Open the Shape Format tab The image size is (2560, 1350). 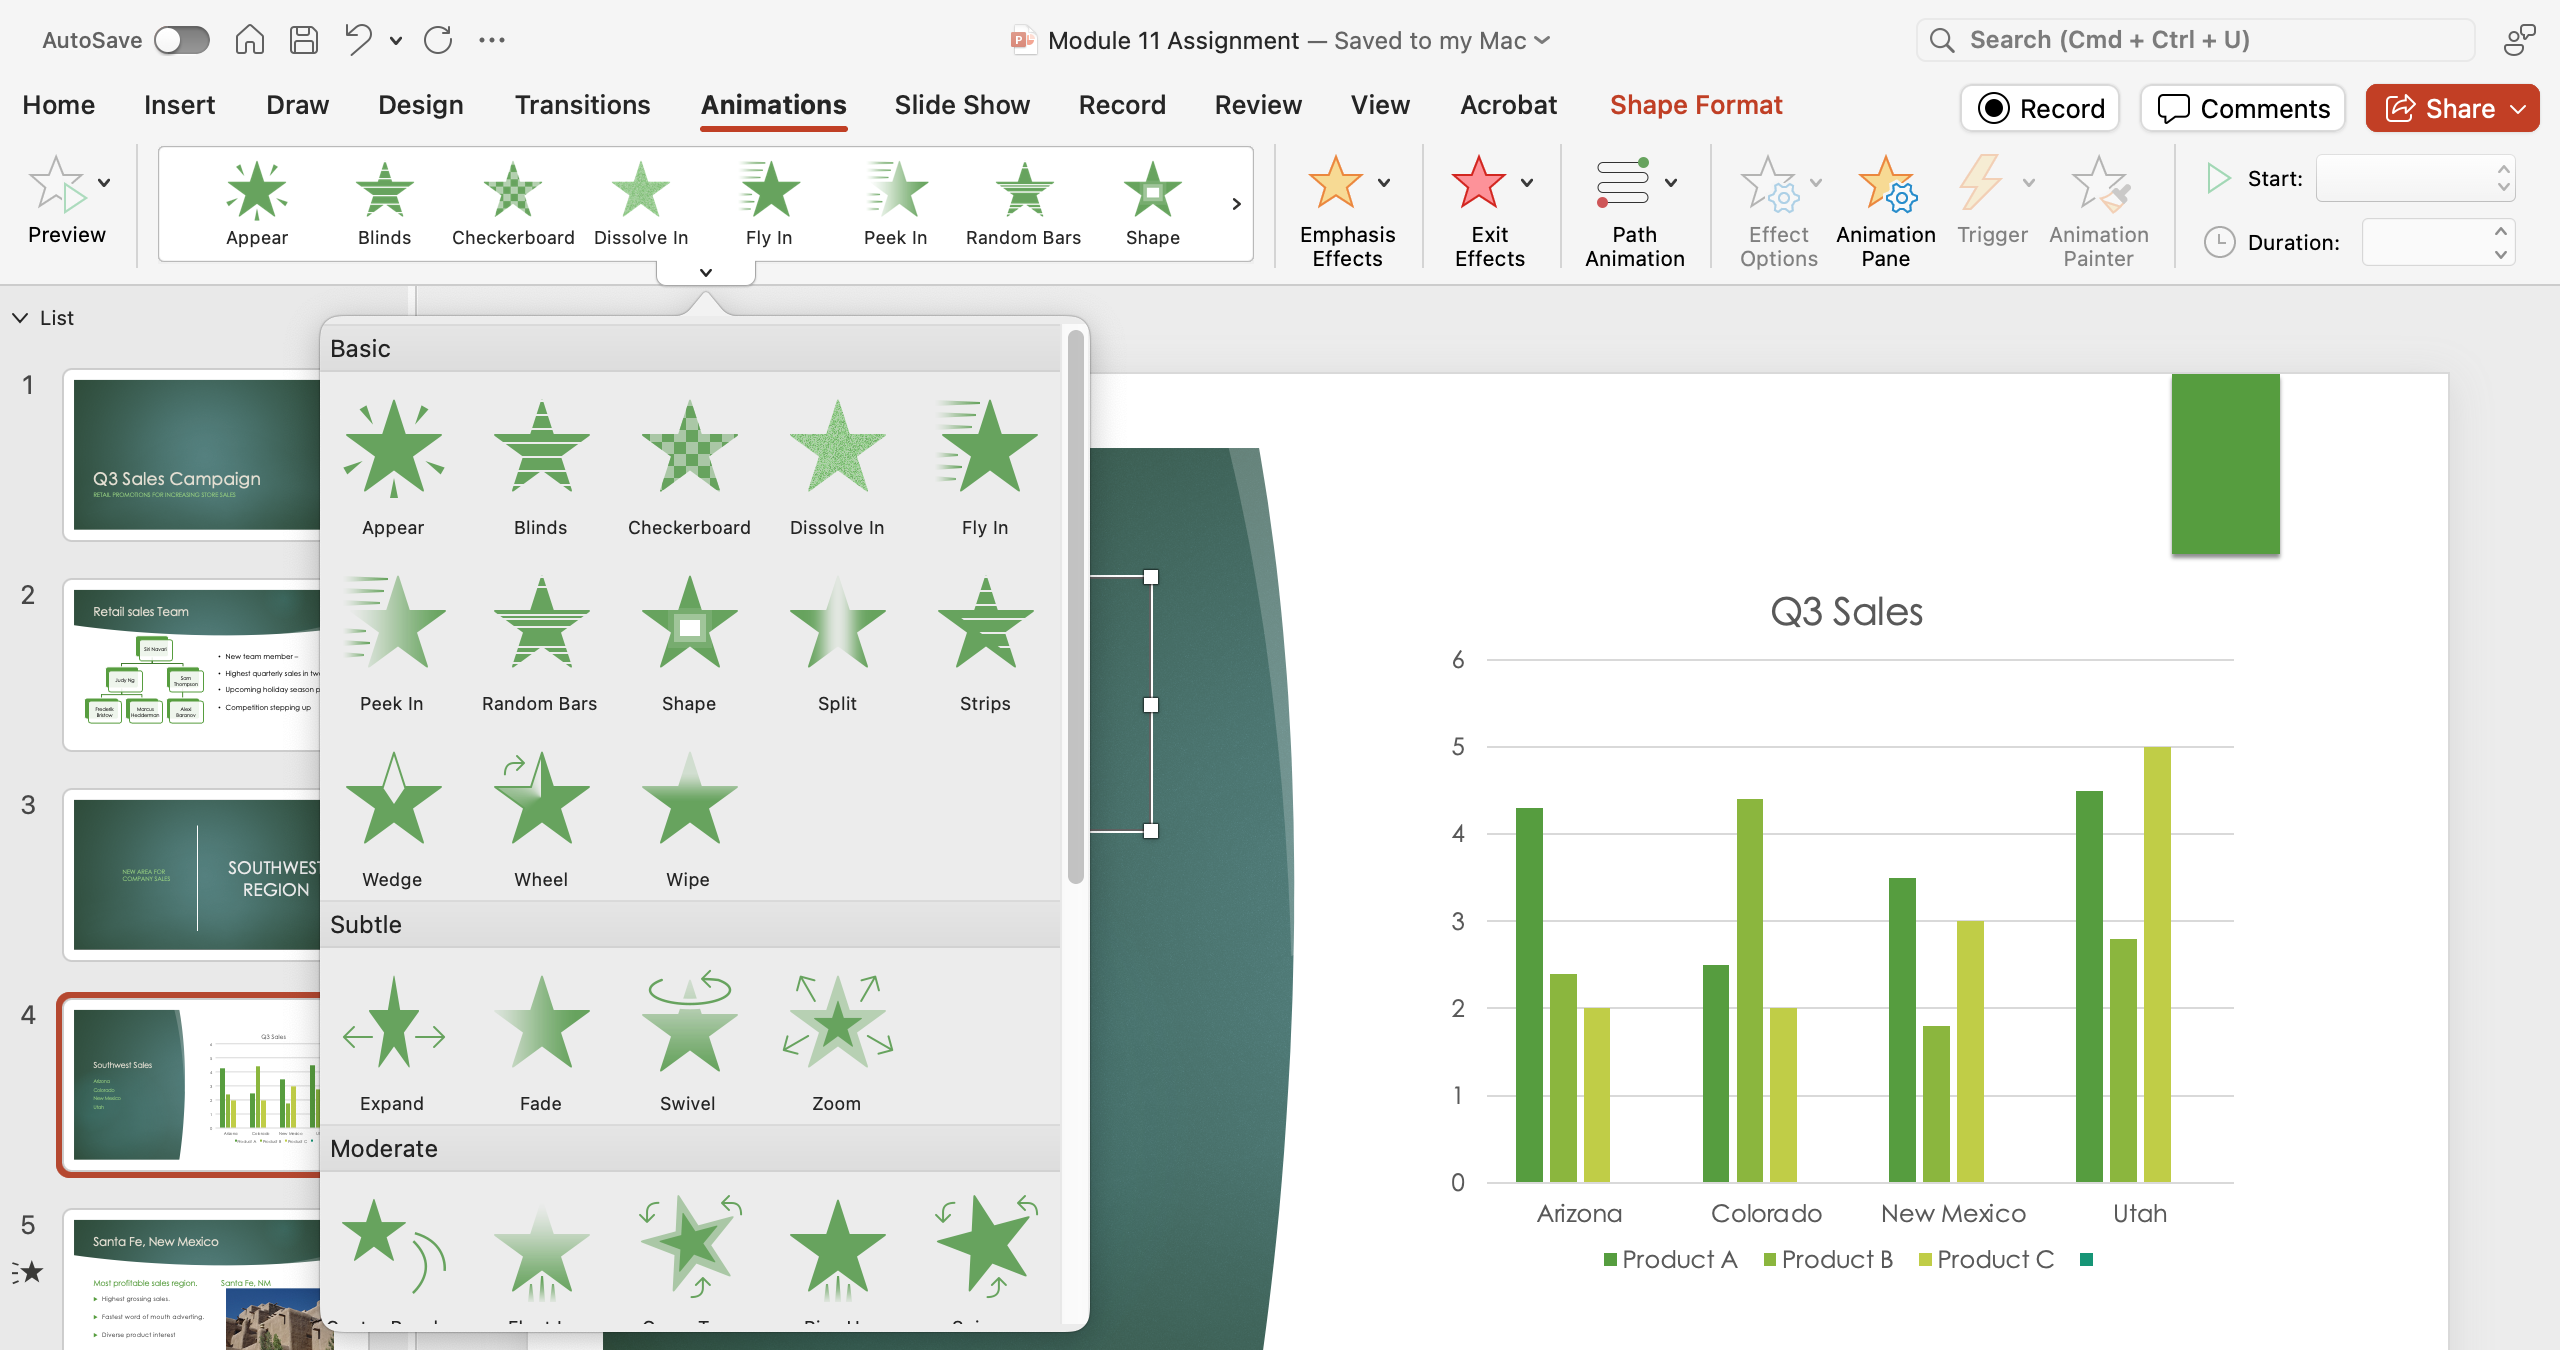pos(1696,105)
